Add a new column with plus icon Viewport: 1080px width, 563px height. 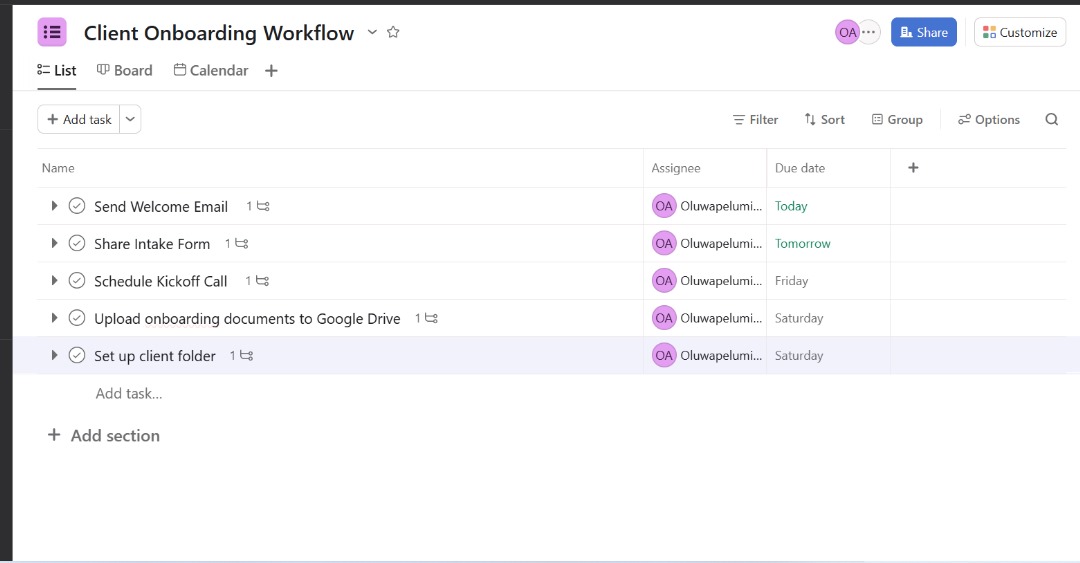click(913, 168)
